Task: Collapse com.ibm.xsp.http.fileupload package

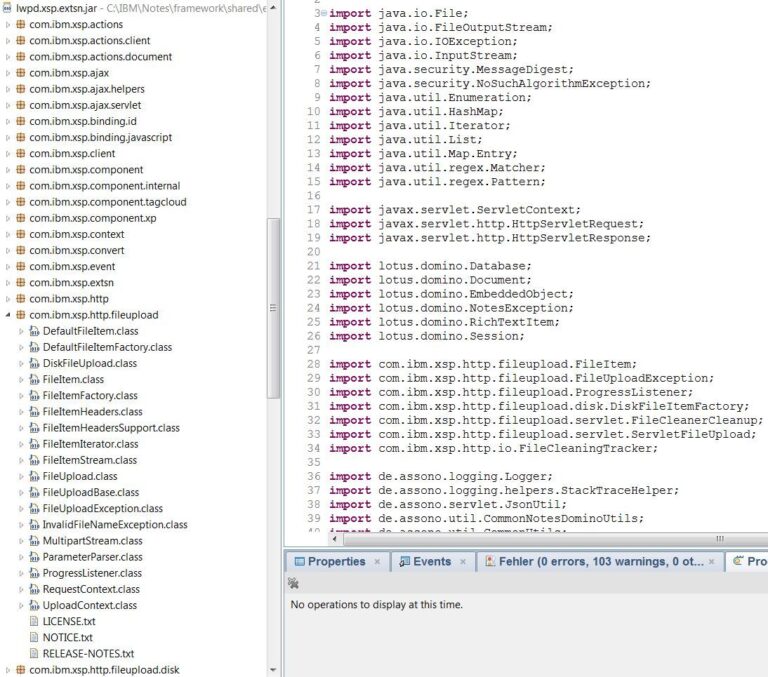Action: [x=7, y=315]
